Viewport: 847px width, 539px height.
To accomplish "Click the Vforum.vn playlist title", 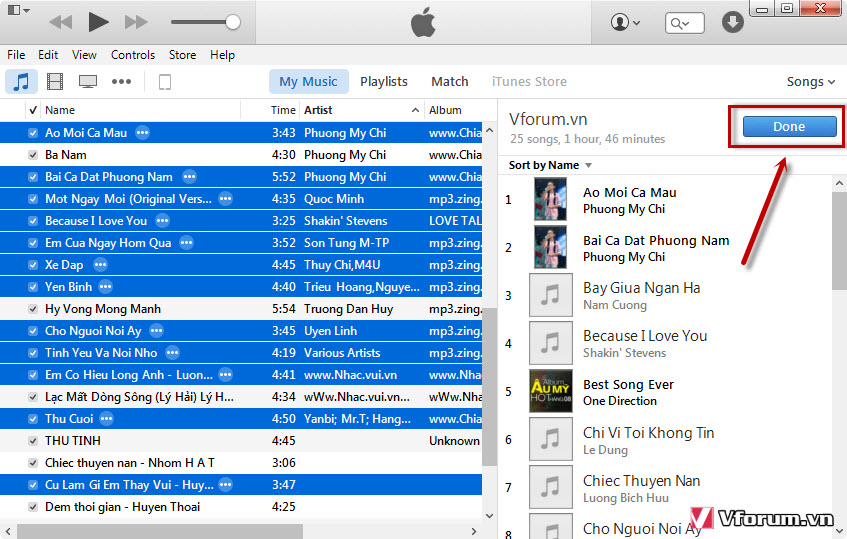I will [548, 119].
